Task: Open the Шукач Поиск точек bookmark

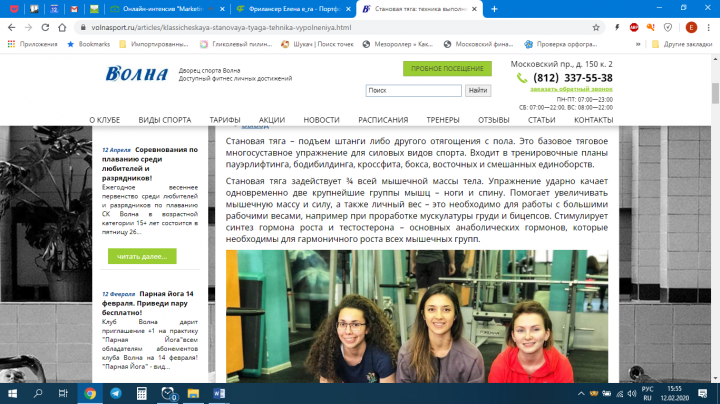Action: point(318,44)
